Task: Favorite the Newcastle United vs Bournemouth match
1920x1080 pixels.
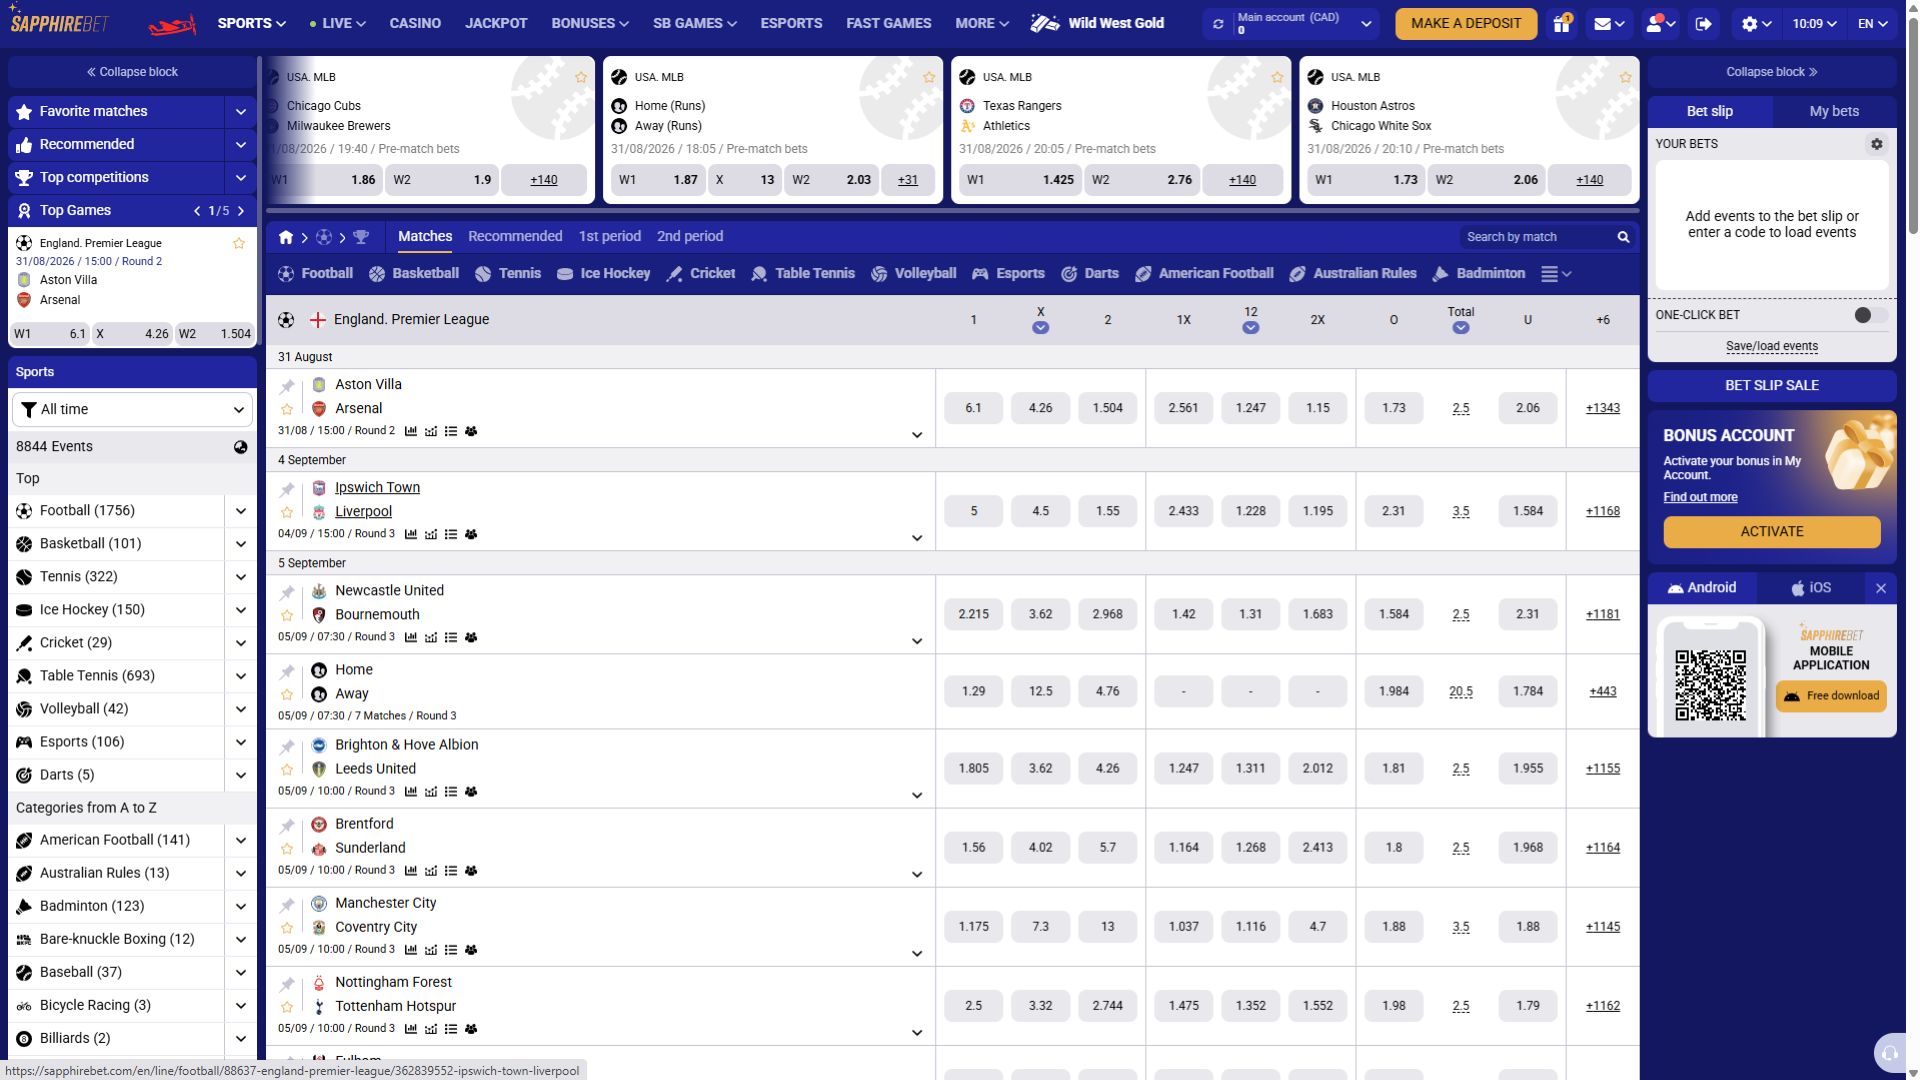Action: pos(287,615)
